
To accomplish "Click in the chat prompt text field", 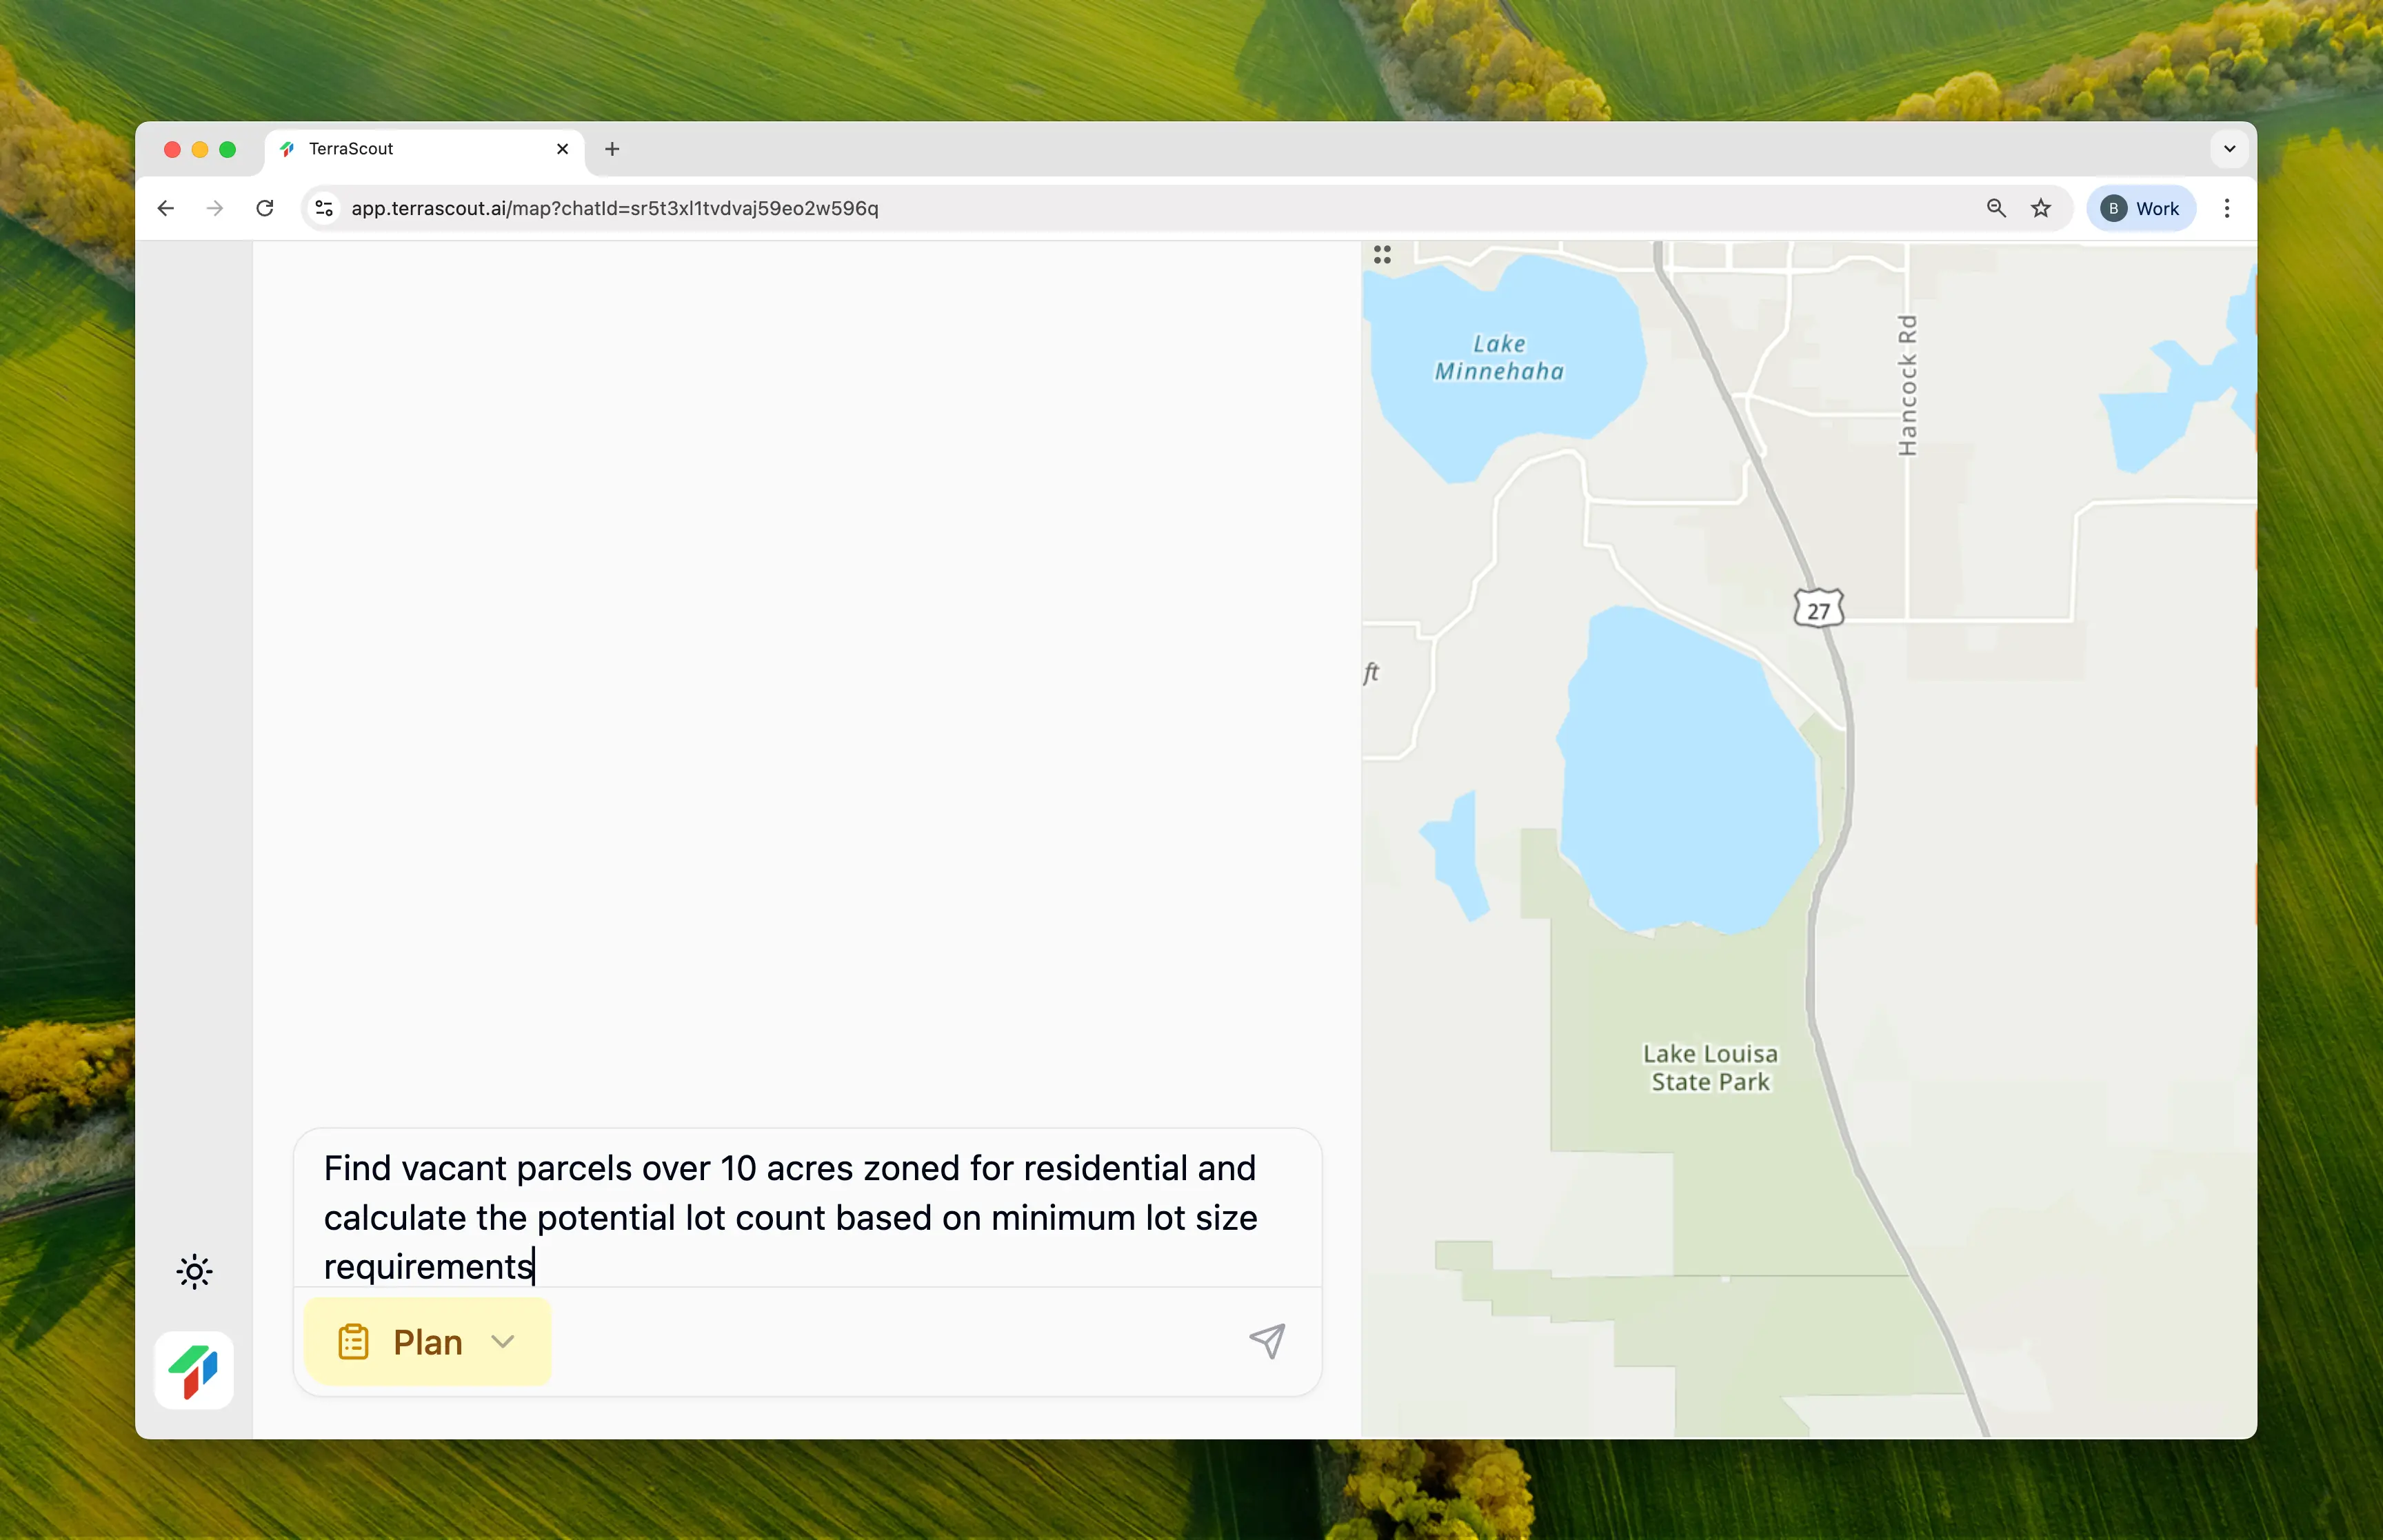I will click(x=790, y=1216).
